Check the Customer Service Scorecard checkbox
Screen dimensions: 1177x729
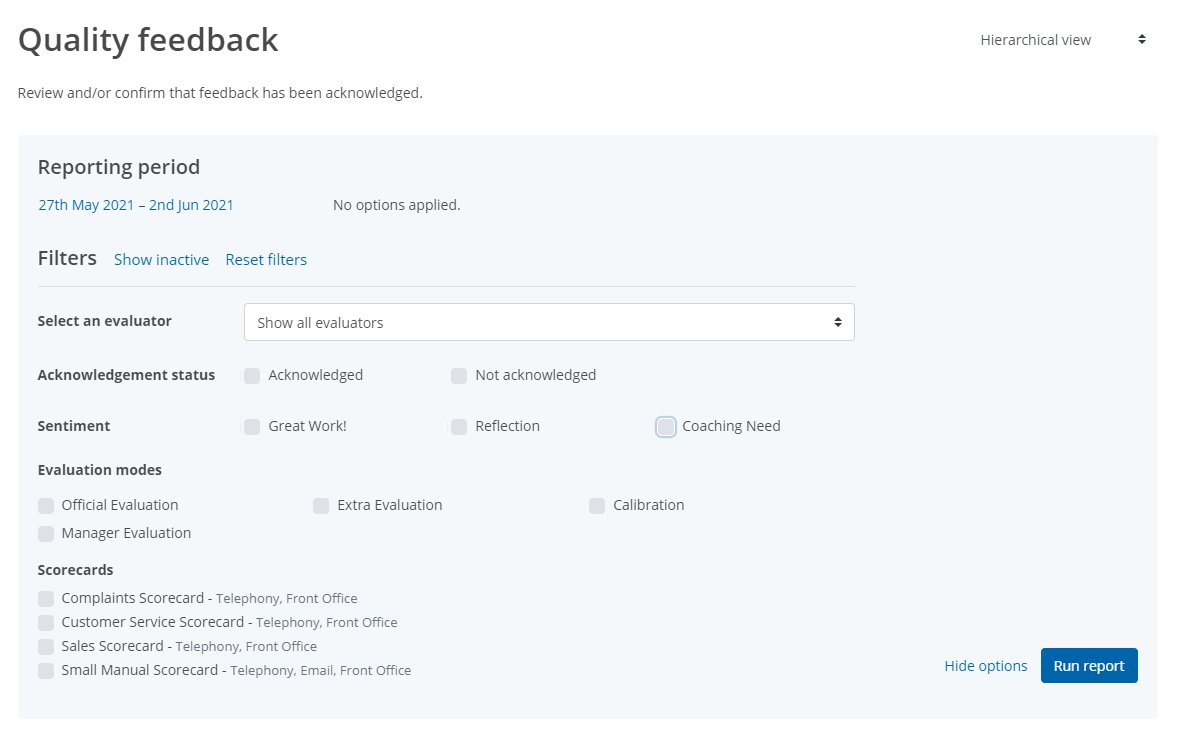click(x=46, y=622)
